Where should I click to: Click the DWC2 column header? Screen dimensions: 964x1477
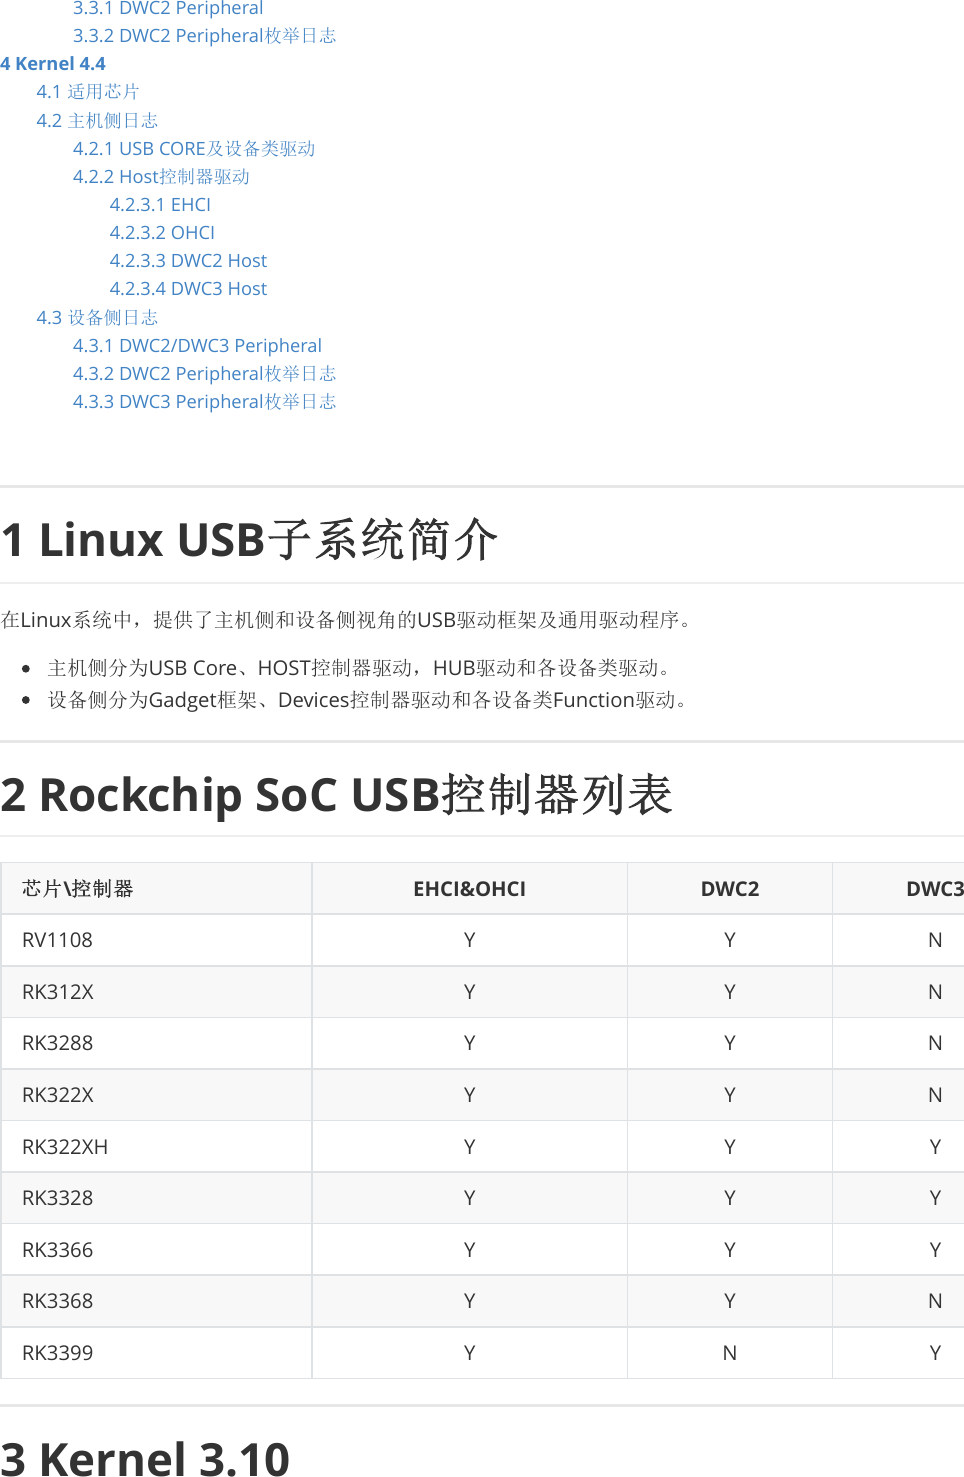pyautogui.click(x=729, y=887)
